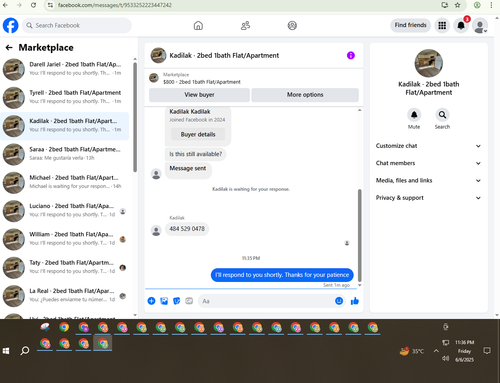Send a thumbs-up like

355,301
